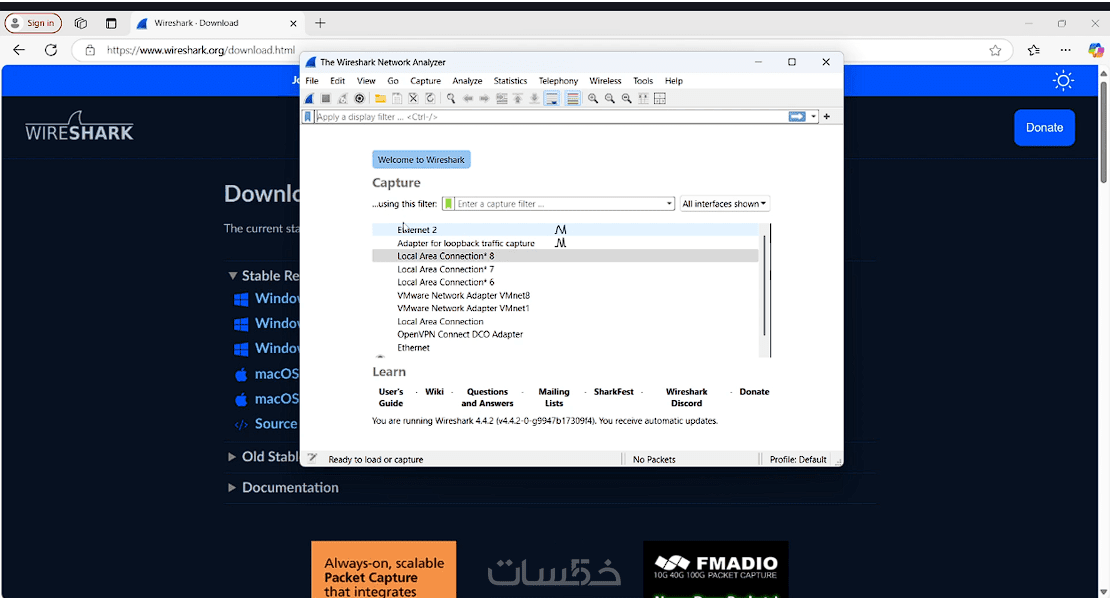Open the Help menu
This screenshot has width=1110, height=598.
[x=674, y=81]
